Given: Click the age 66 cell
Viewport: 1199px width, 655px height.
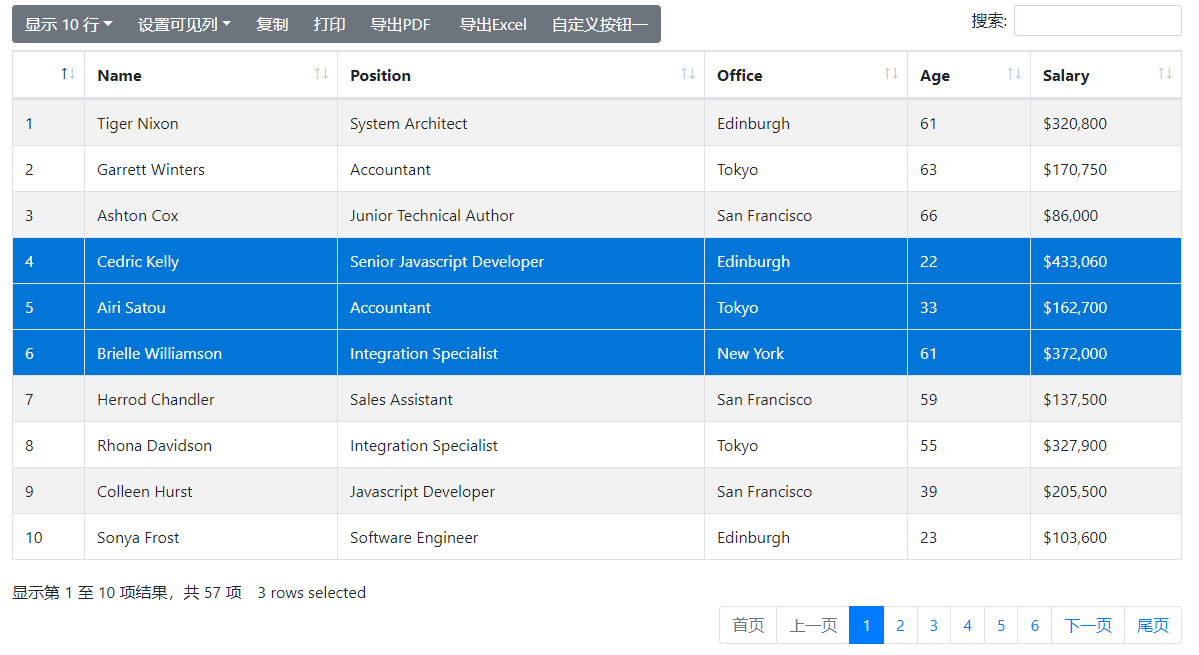Looking at the screenshot, I should pyautogui.click(x=969, y=215).
